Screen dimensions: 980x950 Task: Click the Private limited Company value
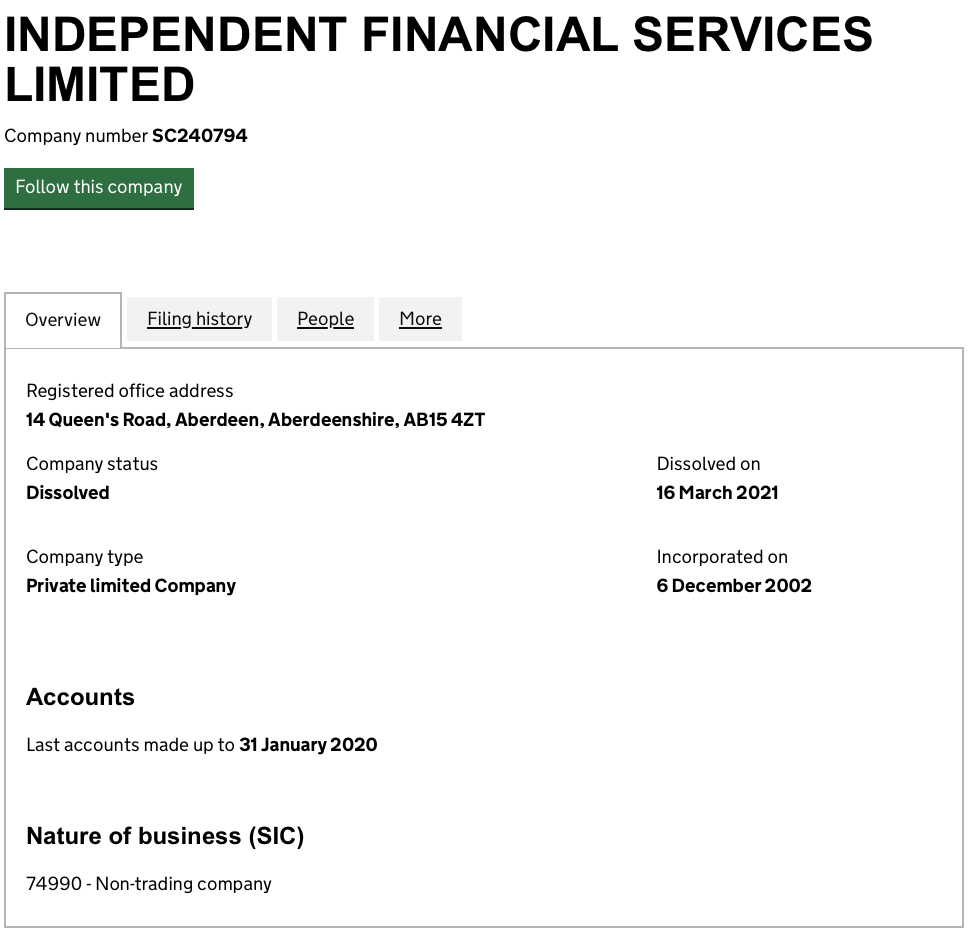pos(131,586)
